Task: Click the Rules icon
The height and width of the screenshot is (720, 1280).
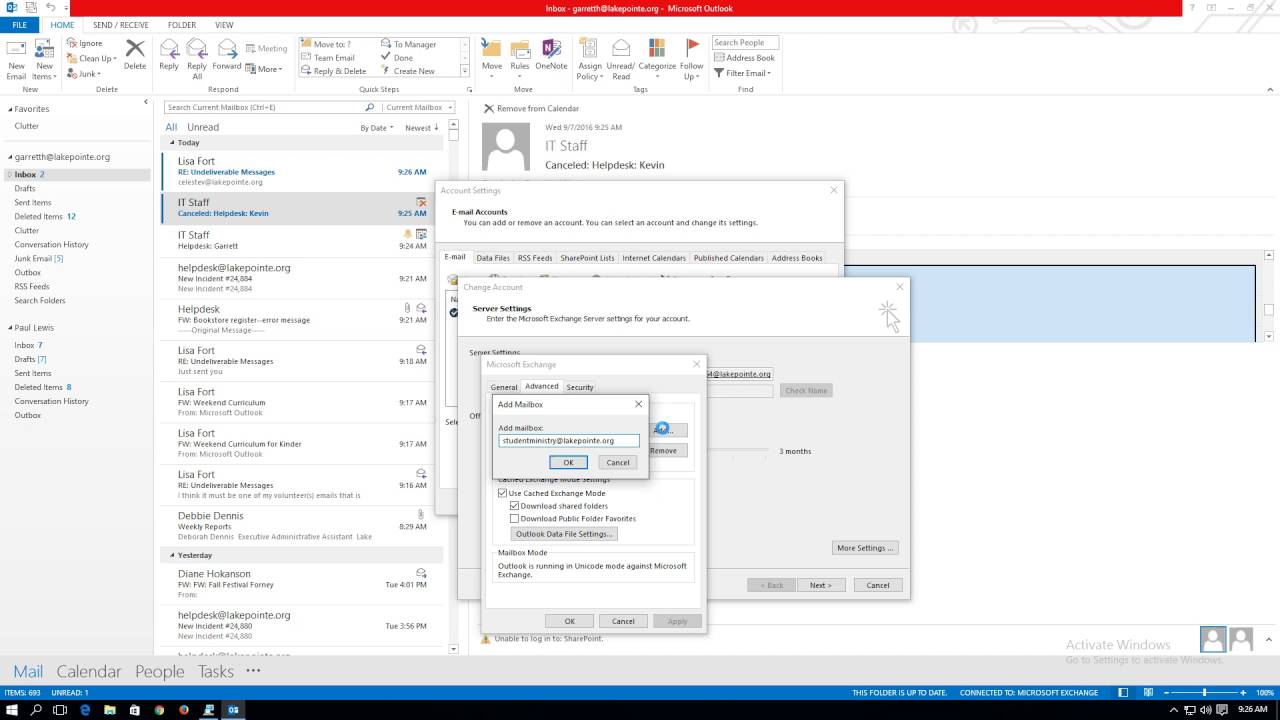Action: (520, 49)
